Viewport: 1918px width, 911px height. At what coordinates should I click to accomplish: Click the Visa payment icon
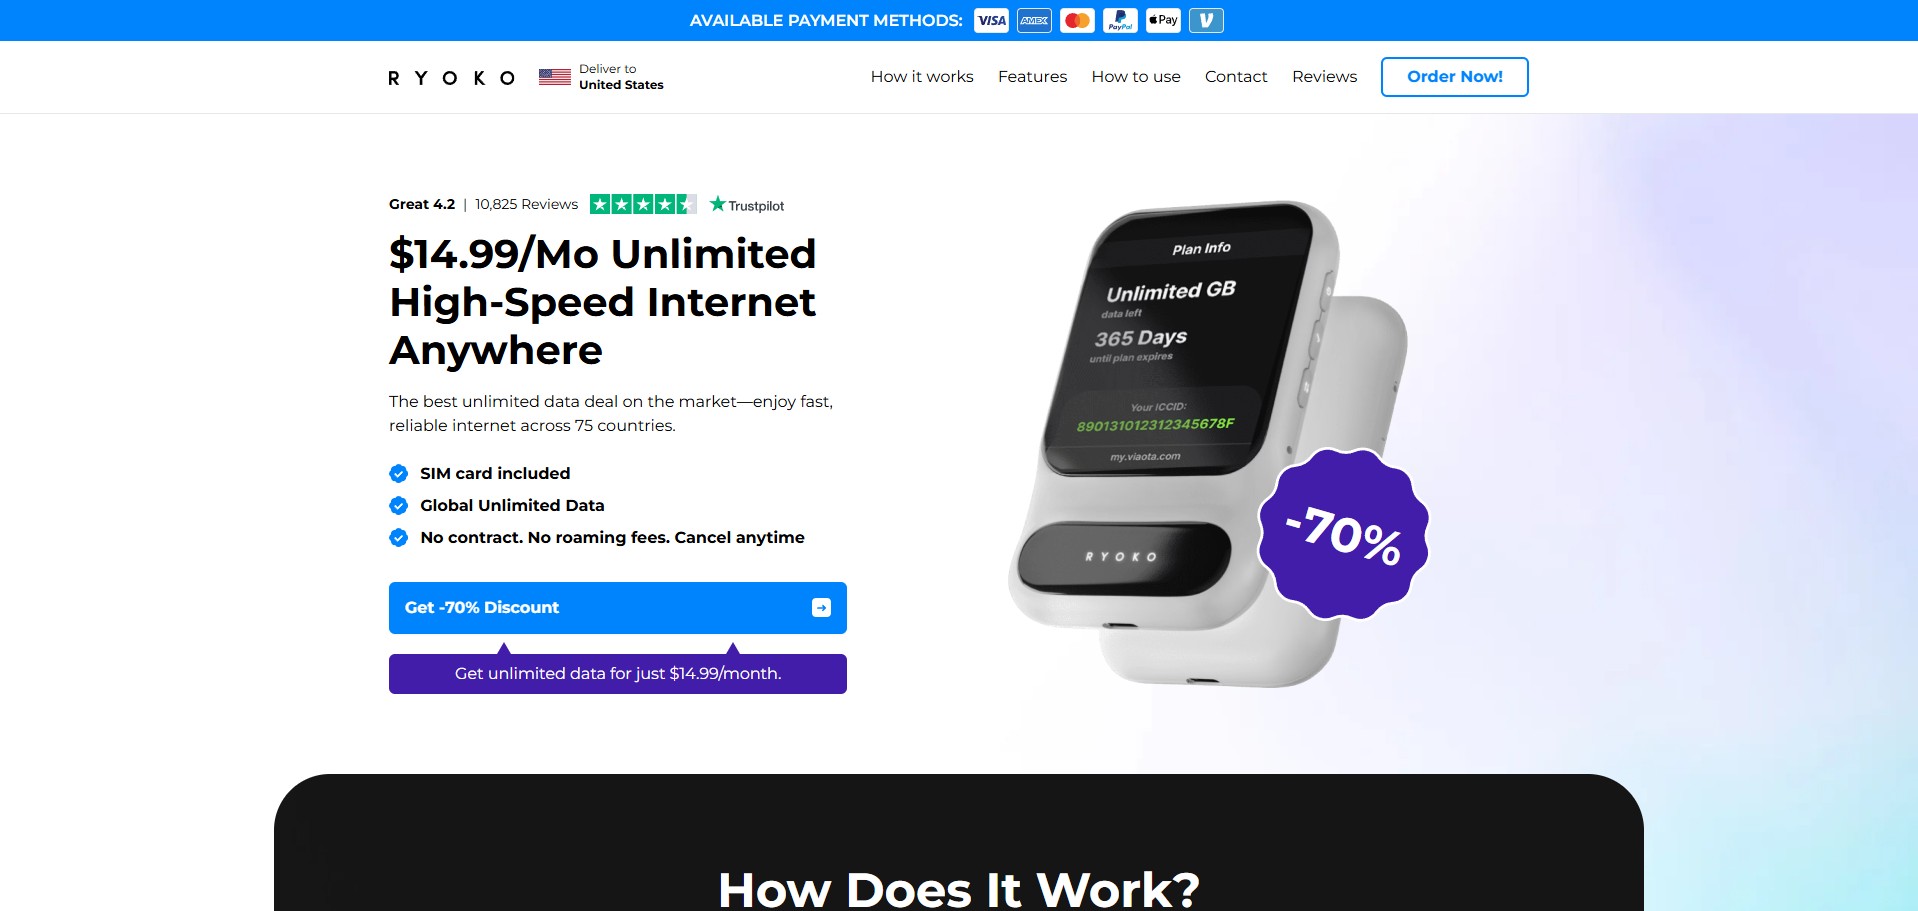click(x=991, y=20)
